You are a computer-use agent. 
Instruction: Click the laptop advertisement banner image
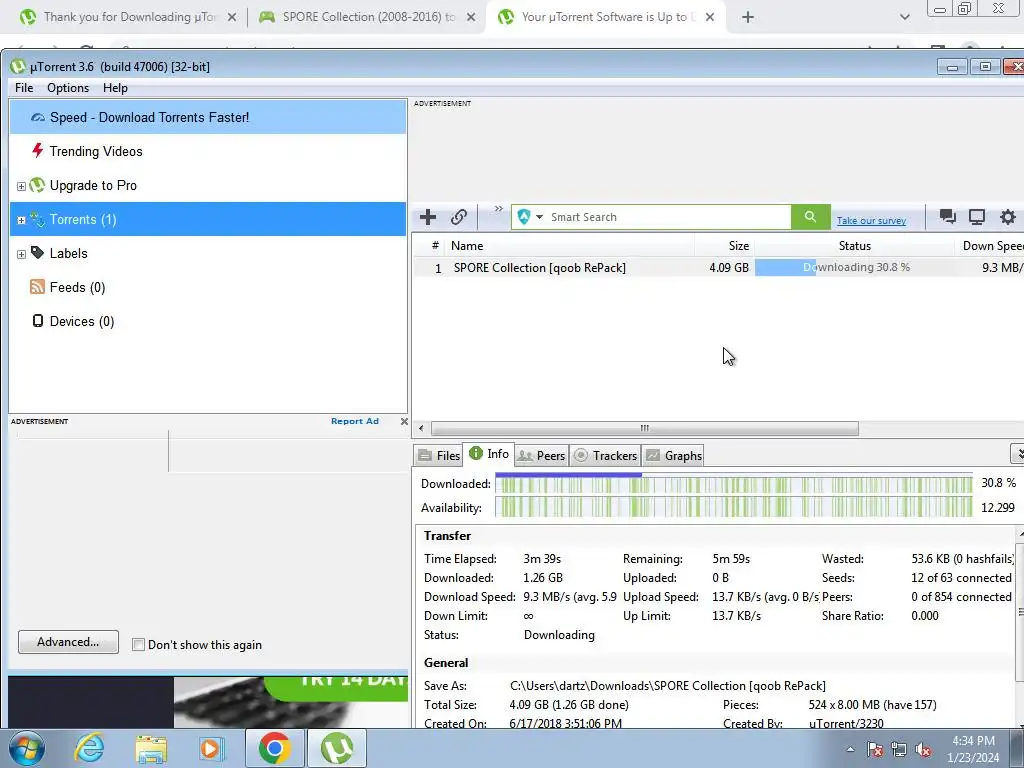pyautogui.click(x=208, y=702)
